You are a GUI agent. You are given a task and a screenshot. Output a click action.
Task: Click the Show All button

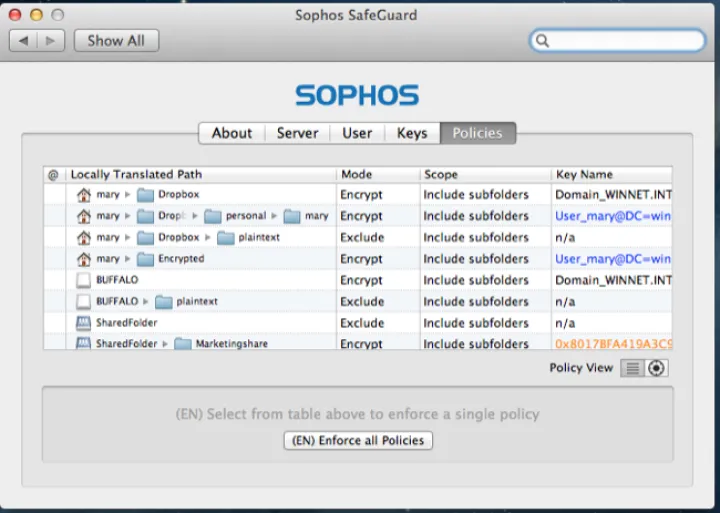coord(116,41)
